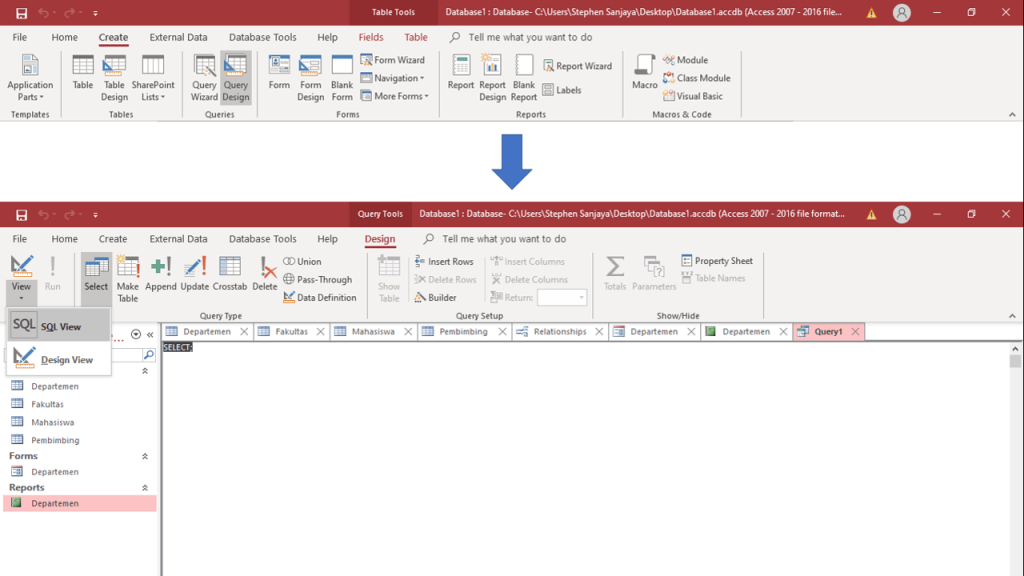The height and width of the screenshot is (576, 1024).
Task: Open the Report Wizard
Action: coord(577,66)
